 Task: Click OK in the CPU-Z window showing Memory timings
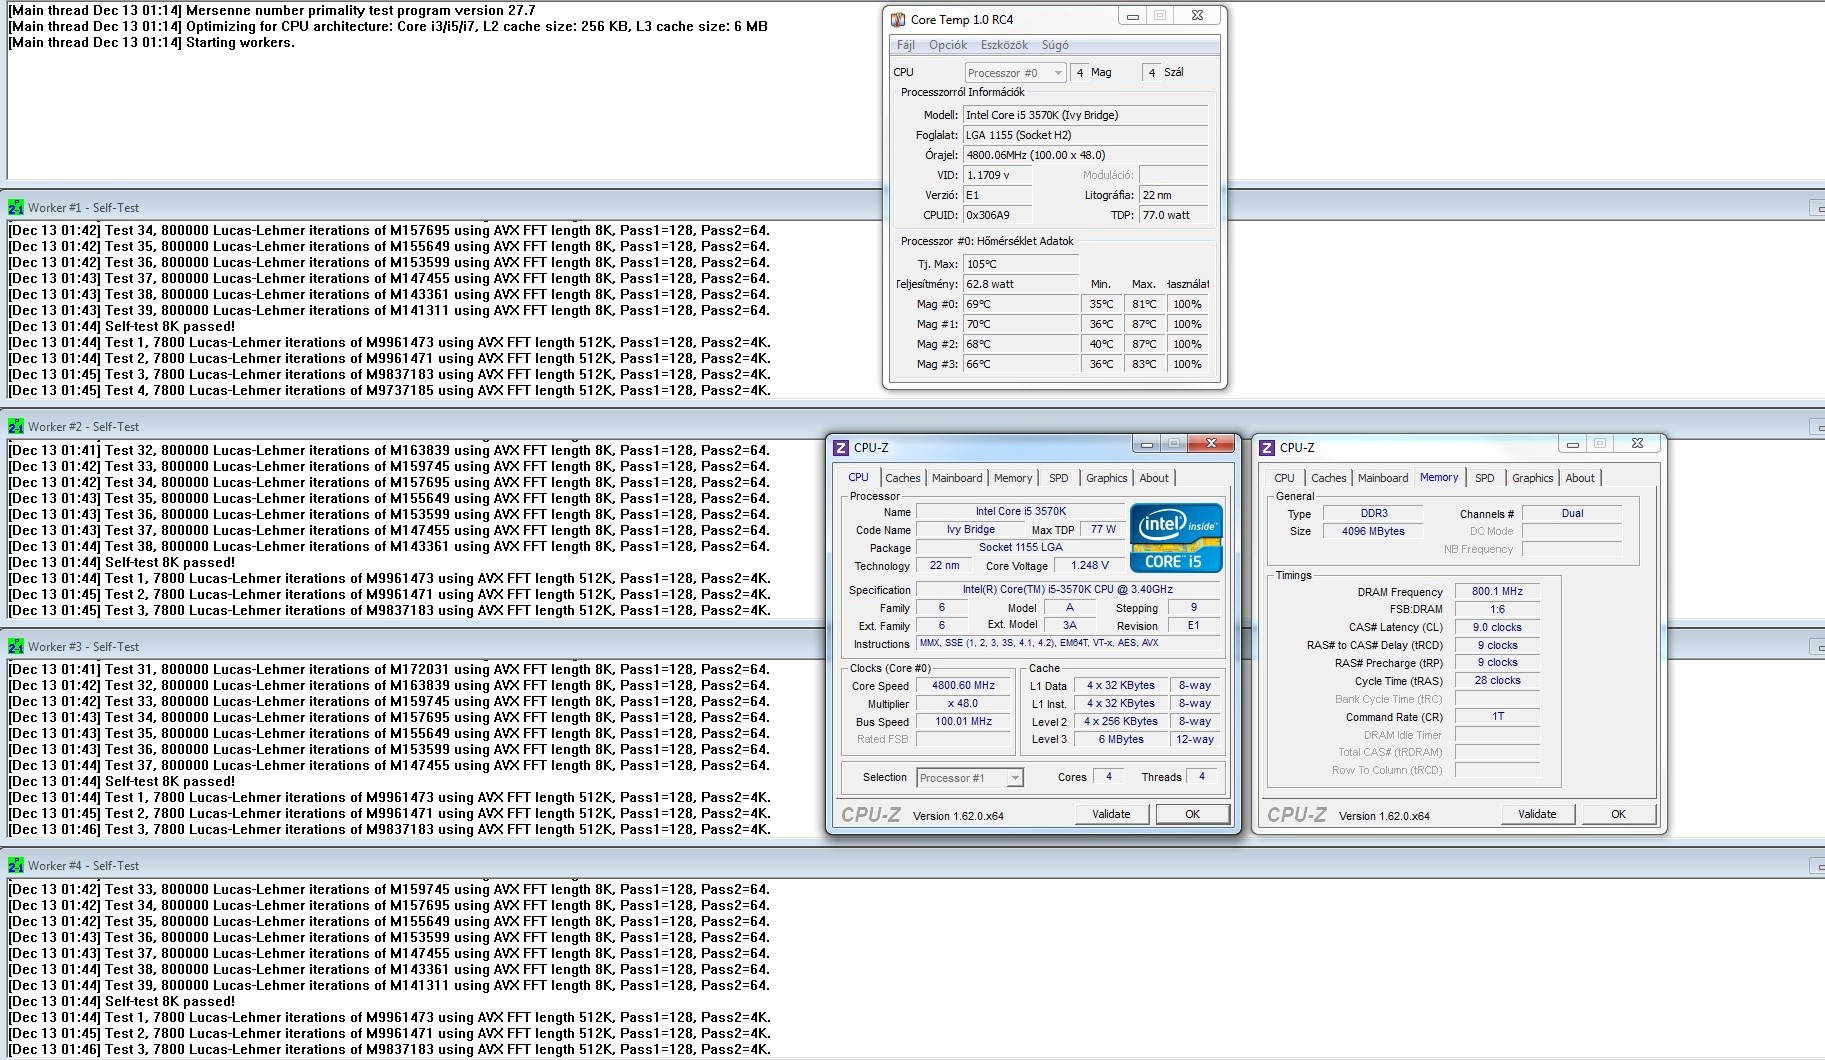pos(1618,814)
